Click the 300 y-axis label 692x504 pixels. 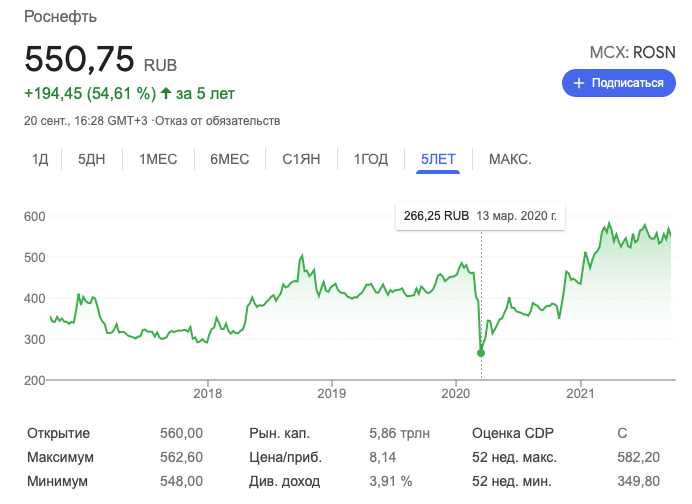34,340
